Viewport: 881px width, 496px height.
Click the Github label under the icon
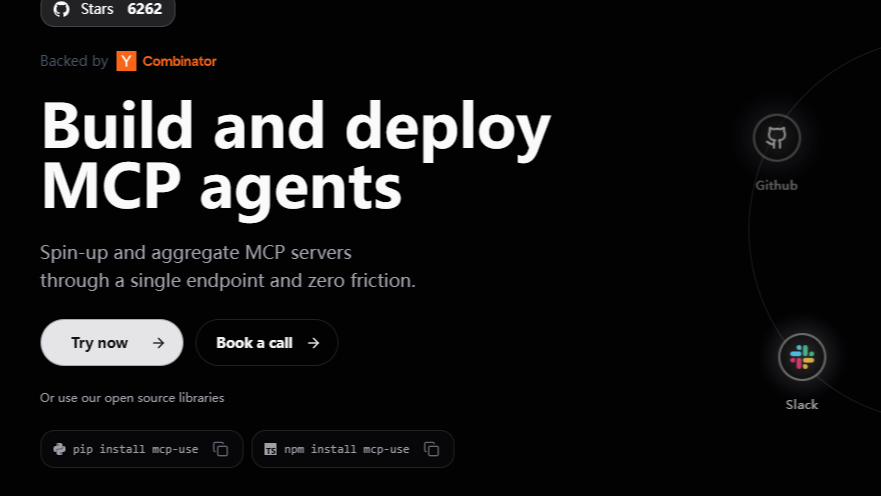[776, 185]
